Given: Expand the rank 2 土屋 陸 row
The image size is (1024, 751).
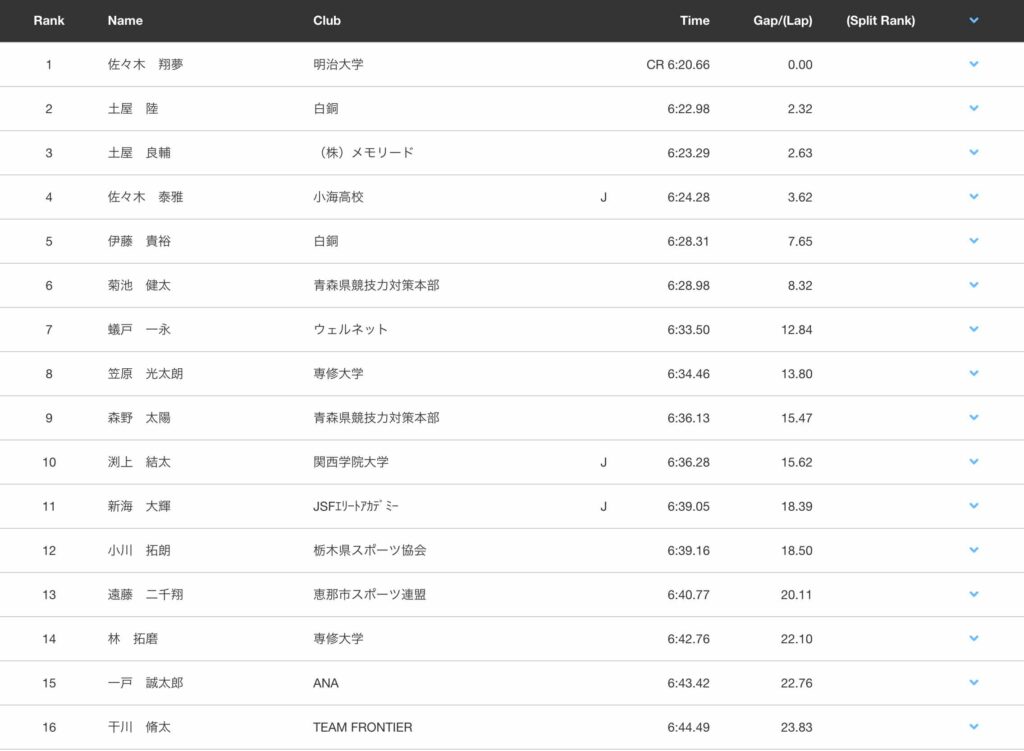Looking at the screenshot, I should point(973,108).
